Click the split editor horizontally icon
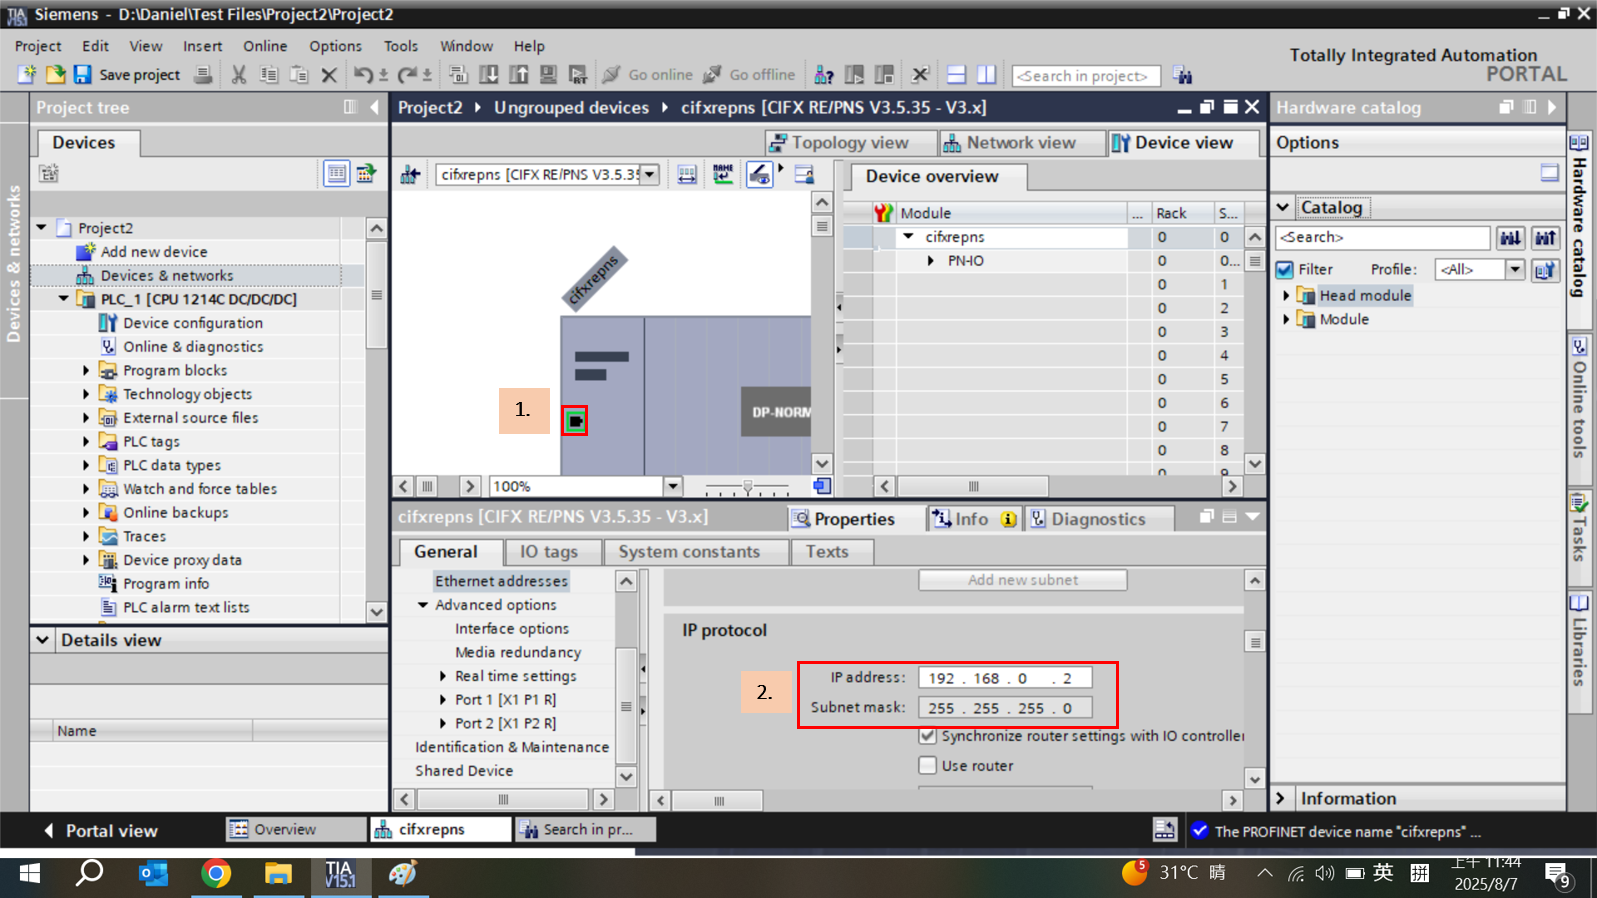The height and width of the screenshot is (898, 1597). 956,74
